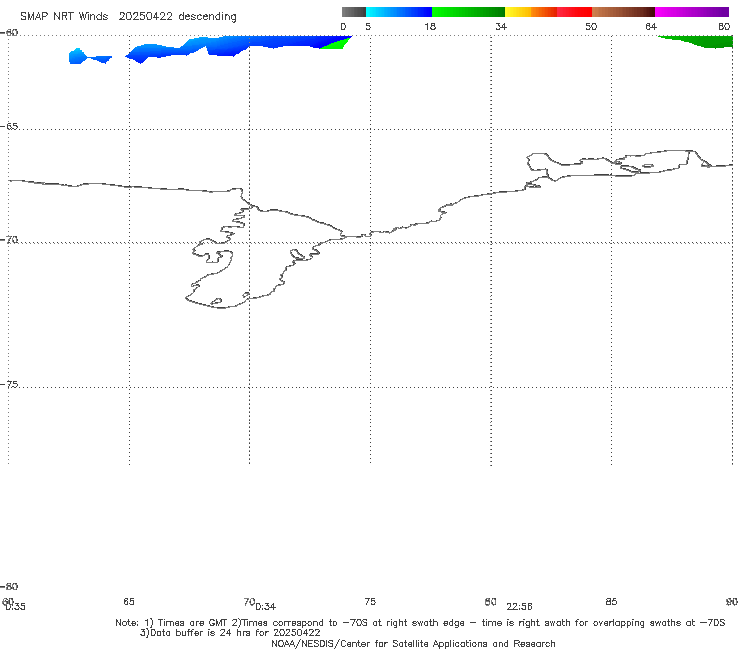
Task: Click the brown segment of the color bar
Action: click(x=623, y=12)
